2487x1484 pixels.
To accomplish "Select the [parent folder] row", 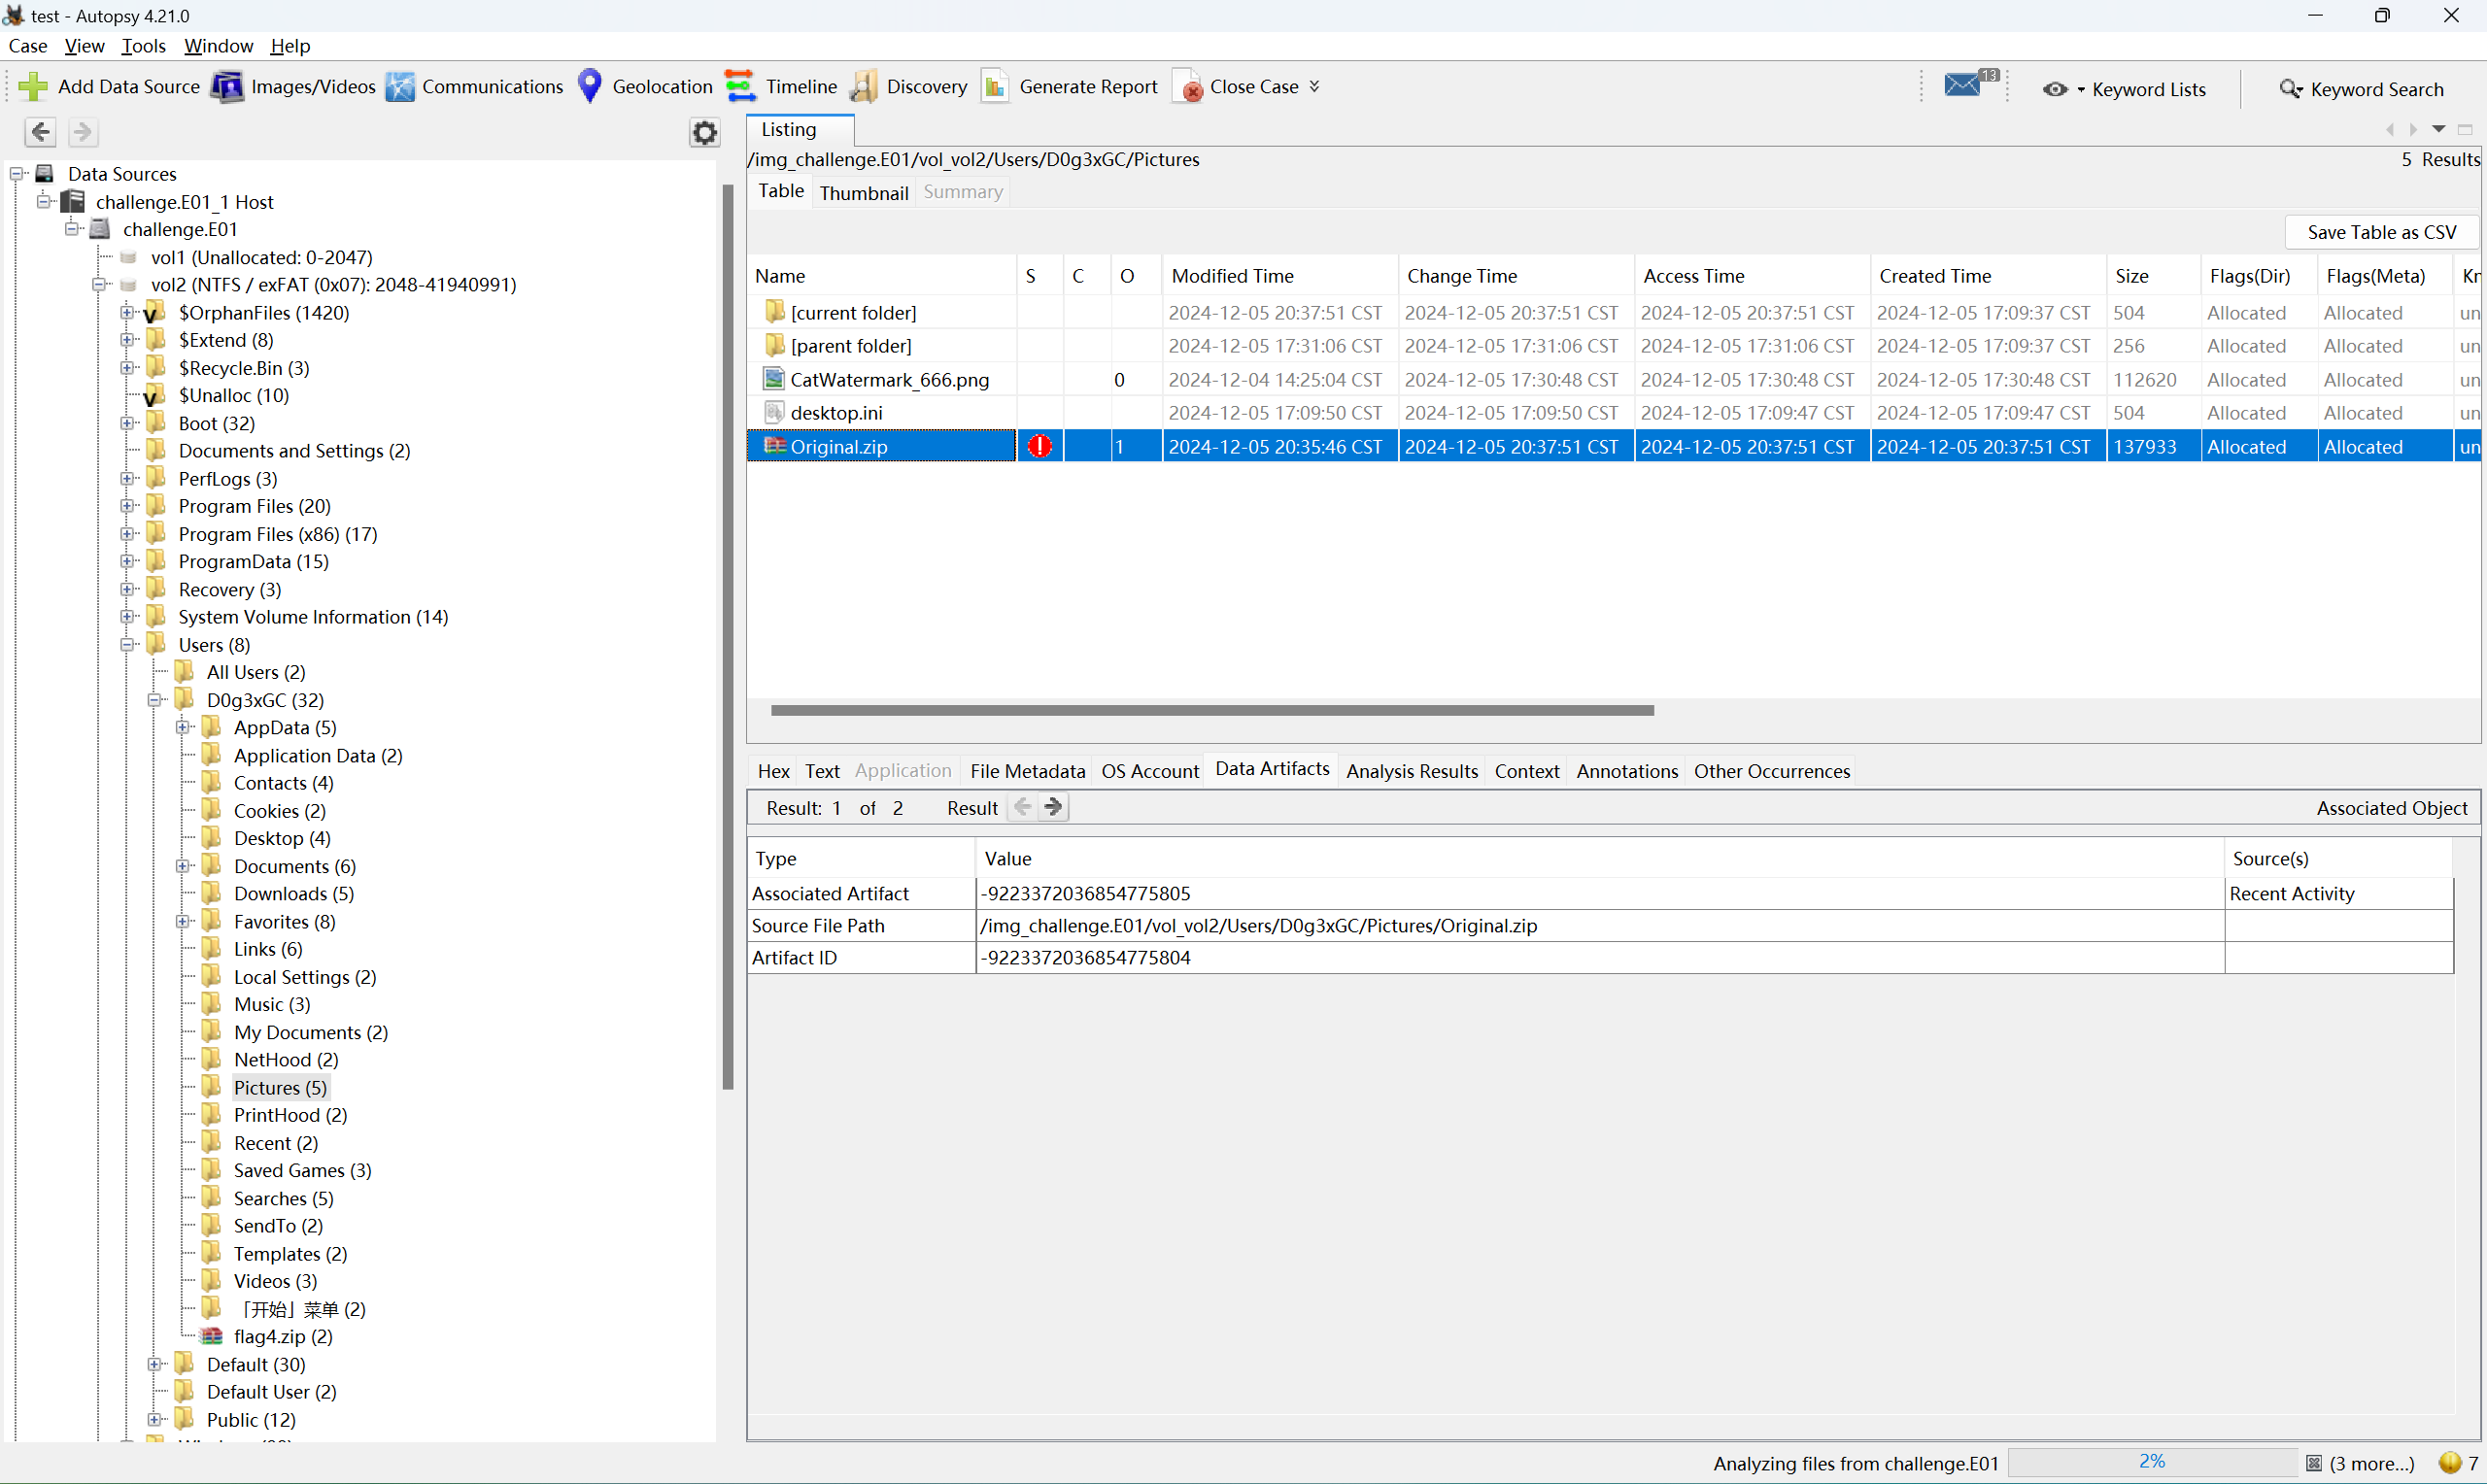I will (1615, 346).
